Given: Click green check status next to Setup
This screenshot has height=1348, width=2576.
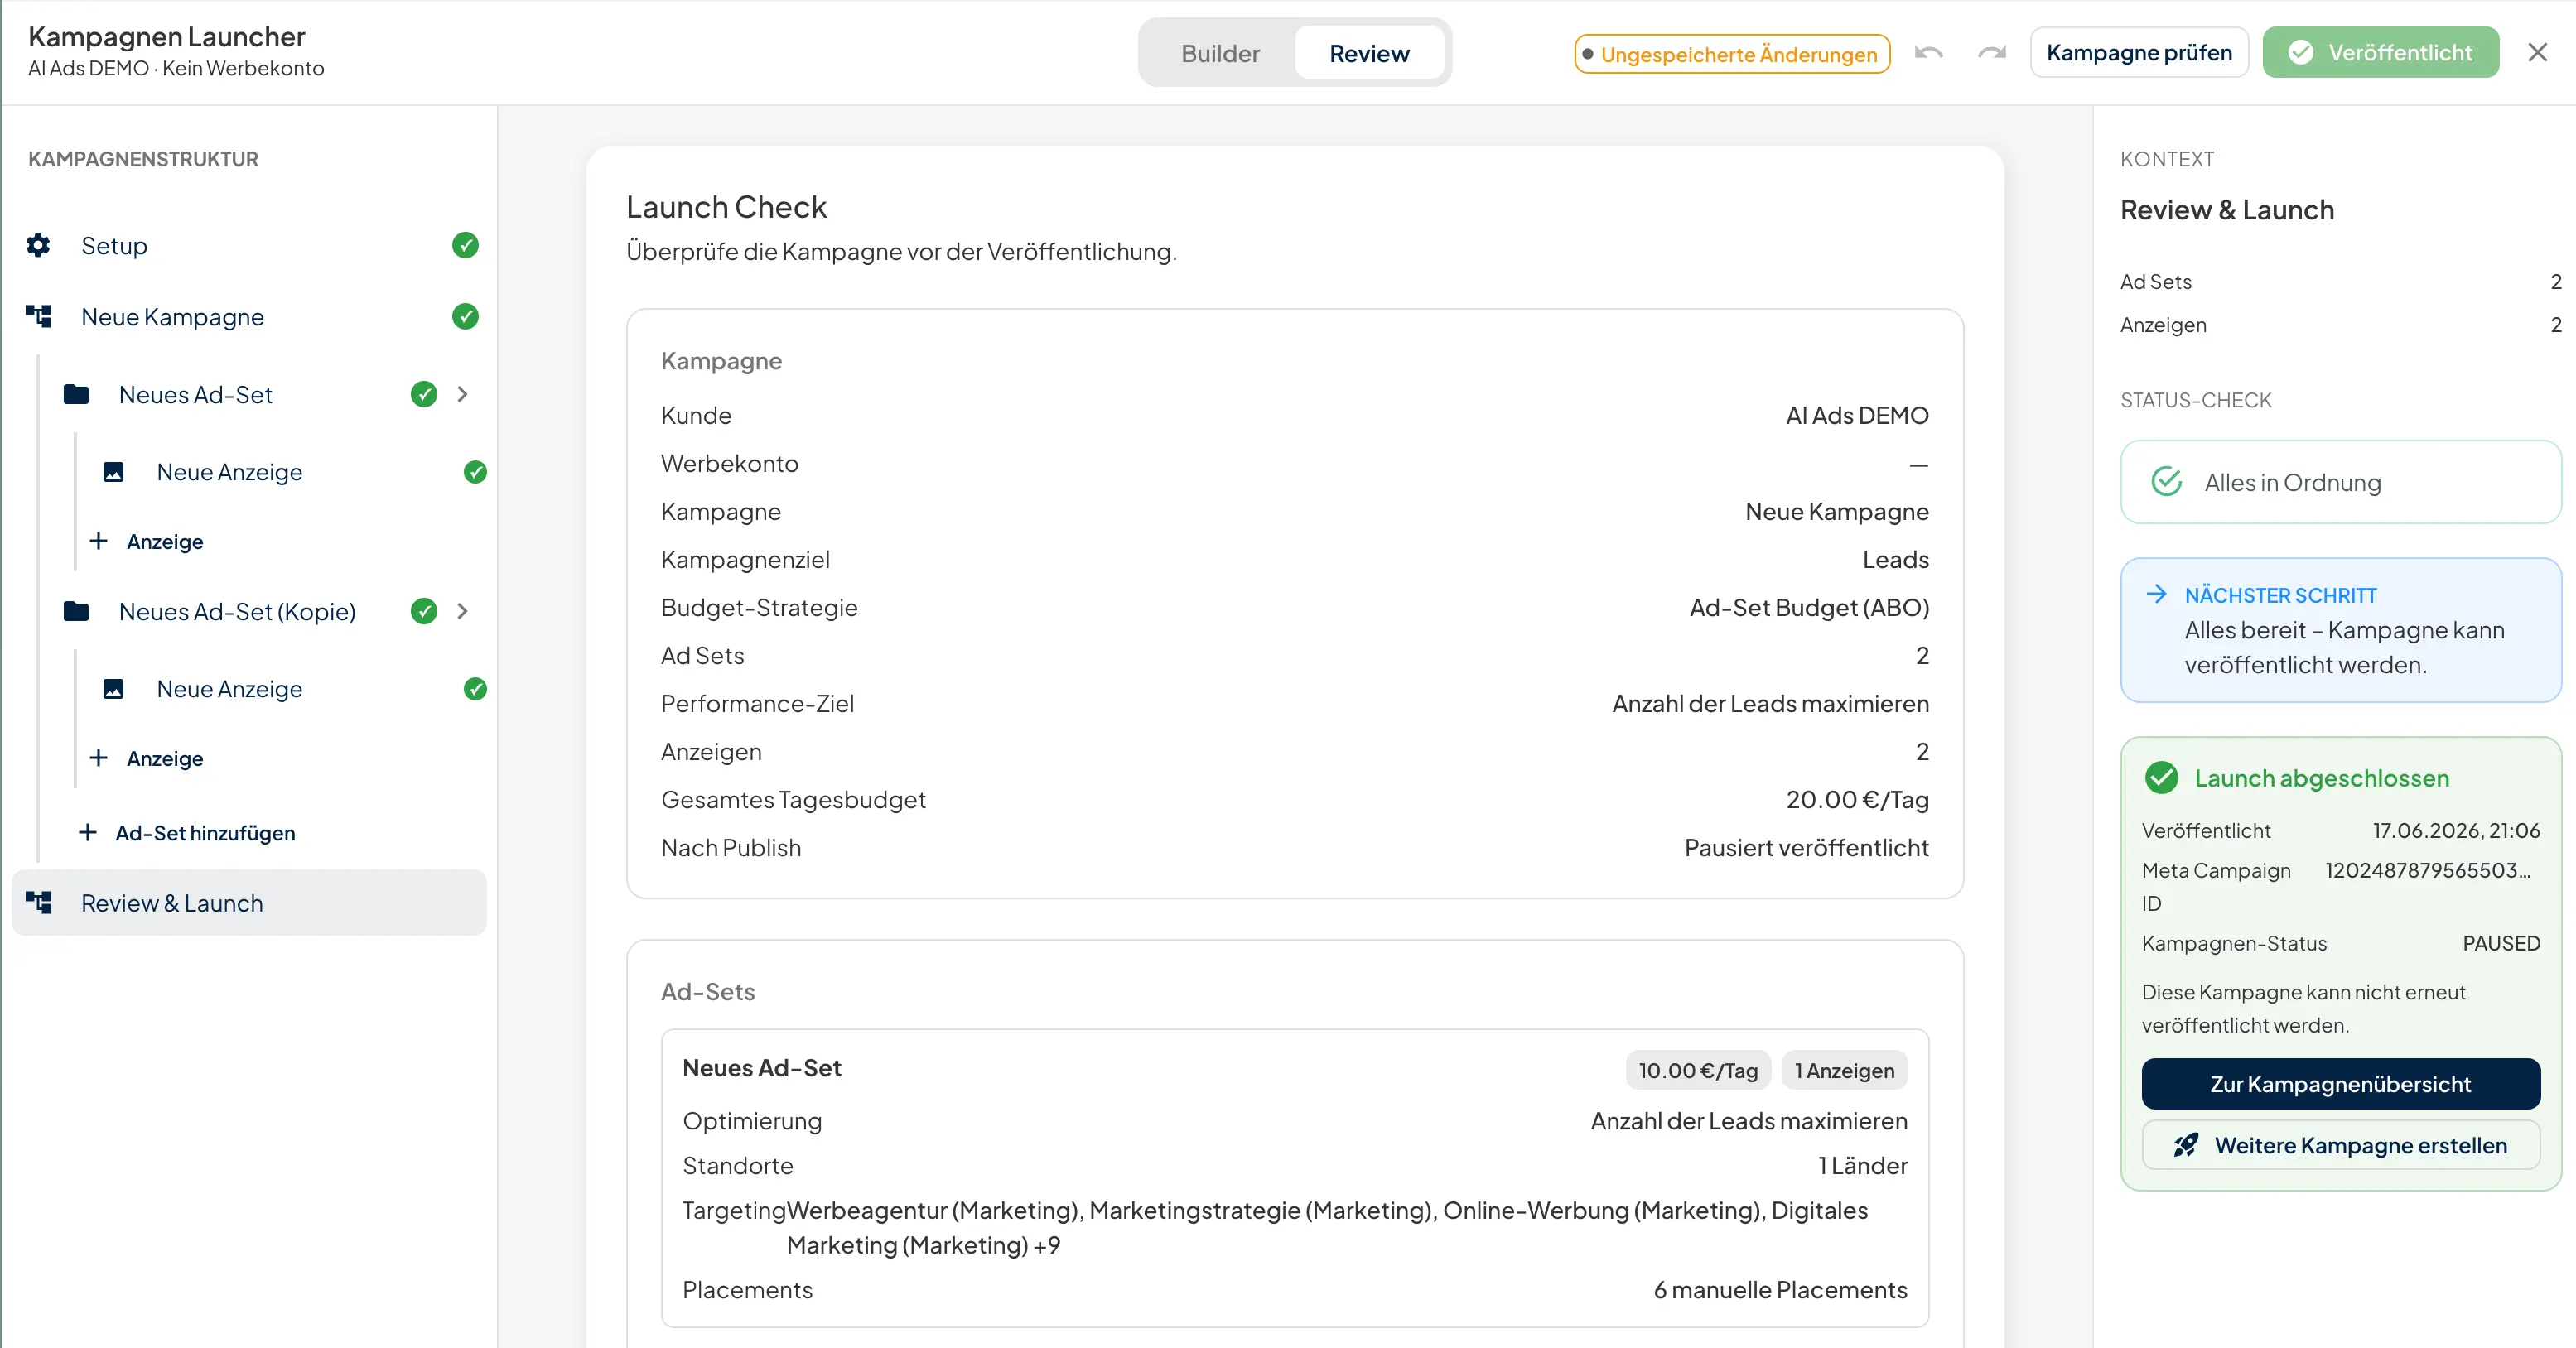Looking at the screenshot, I should [x=465, y=245].
